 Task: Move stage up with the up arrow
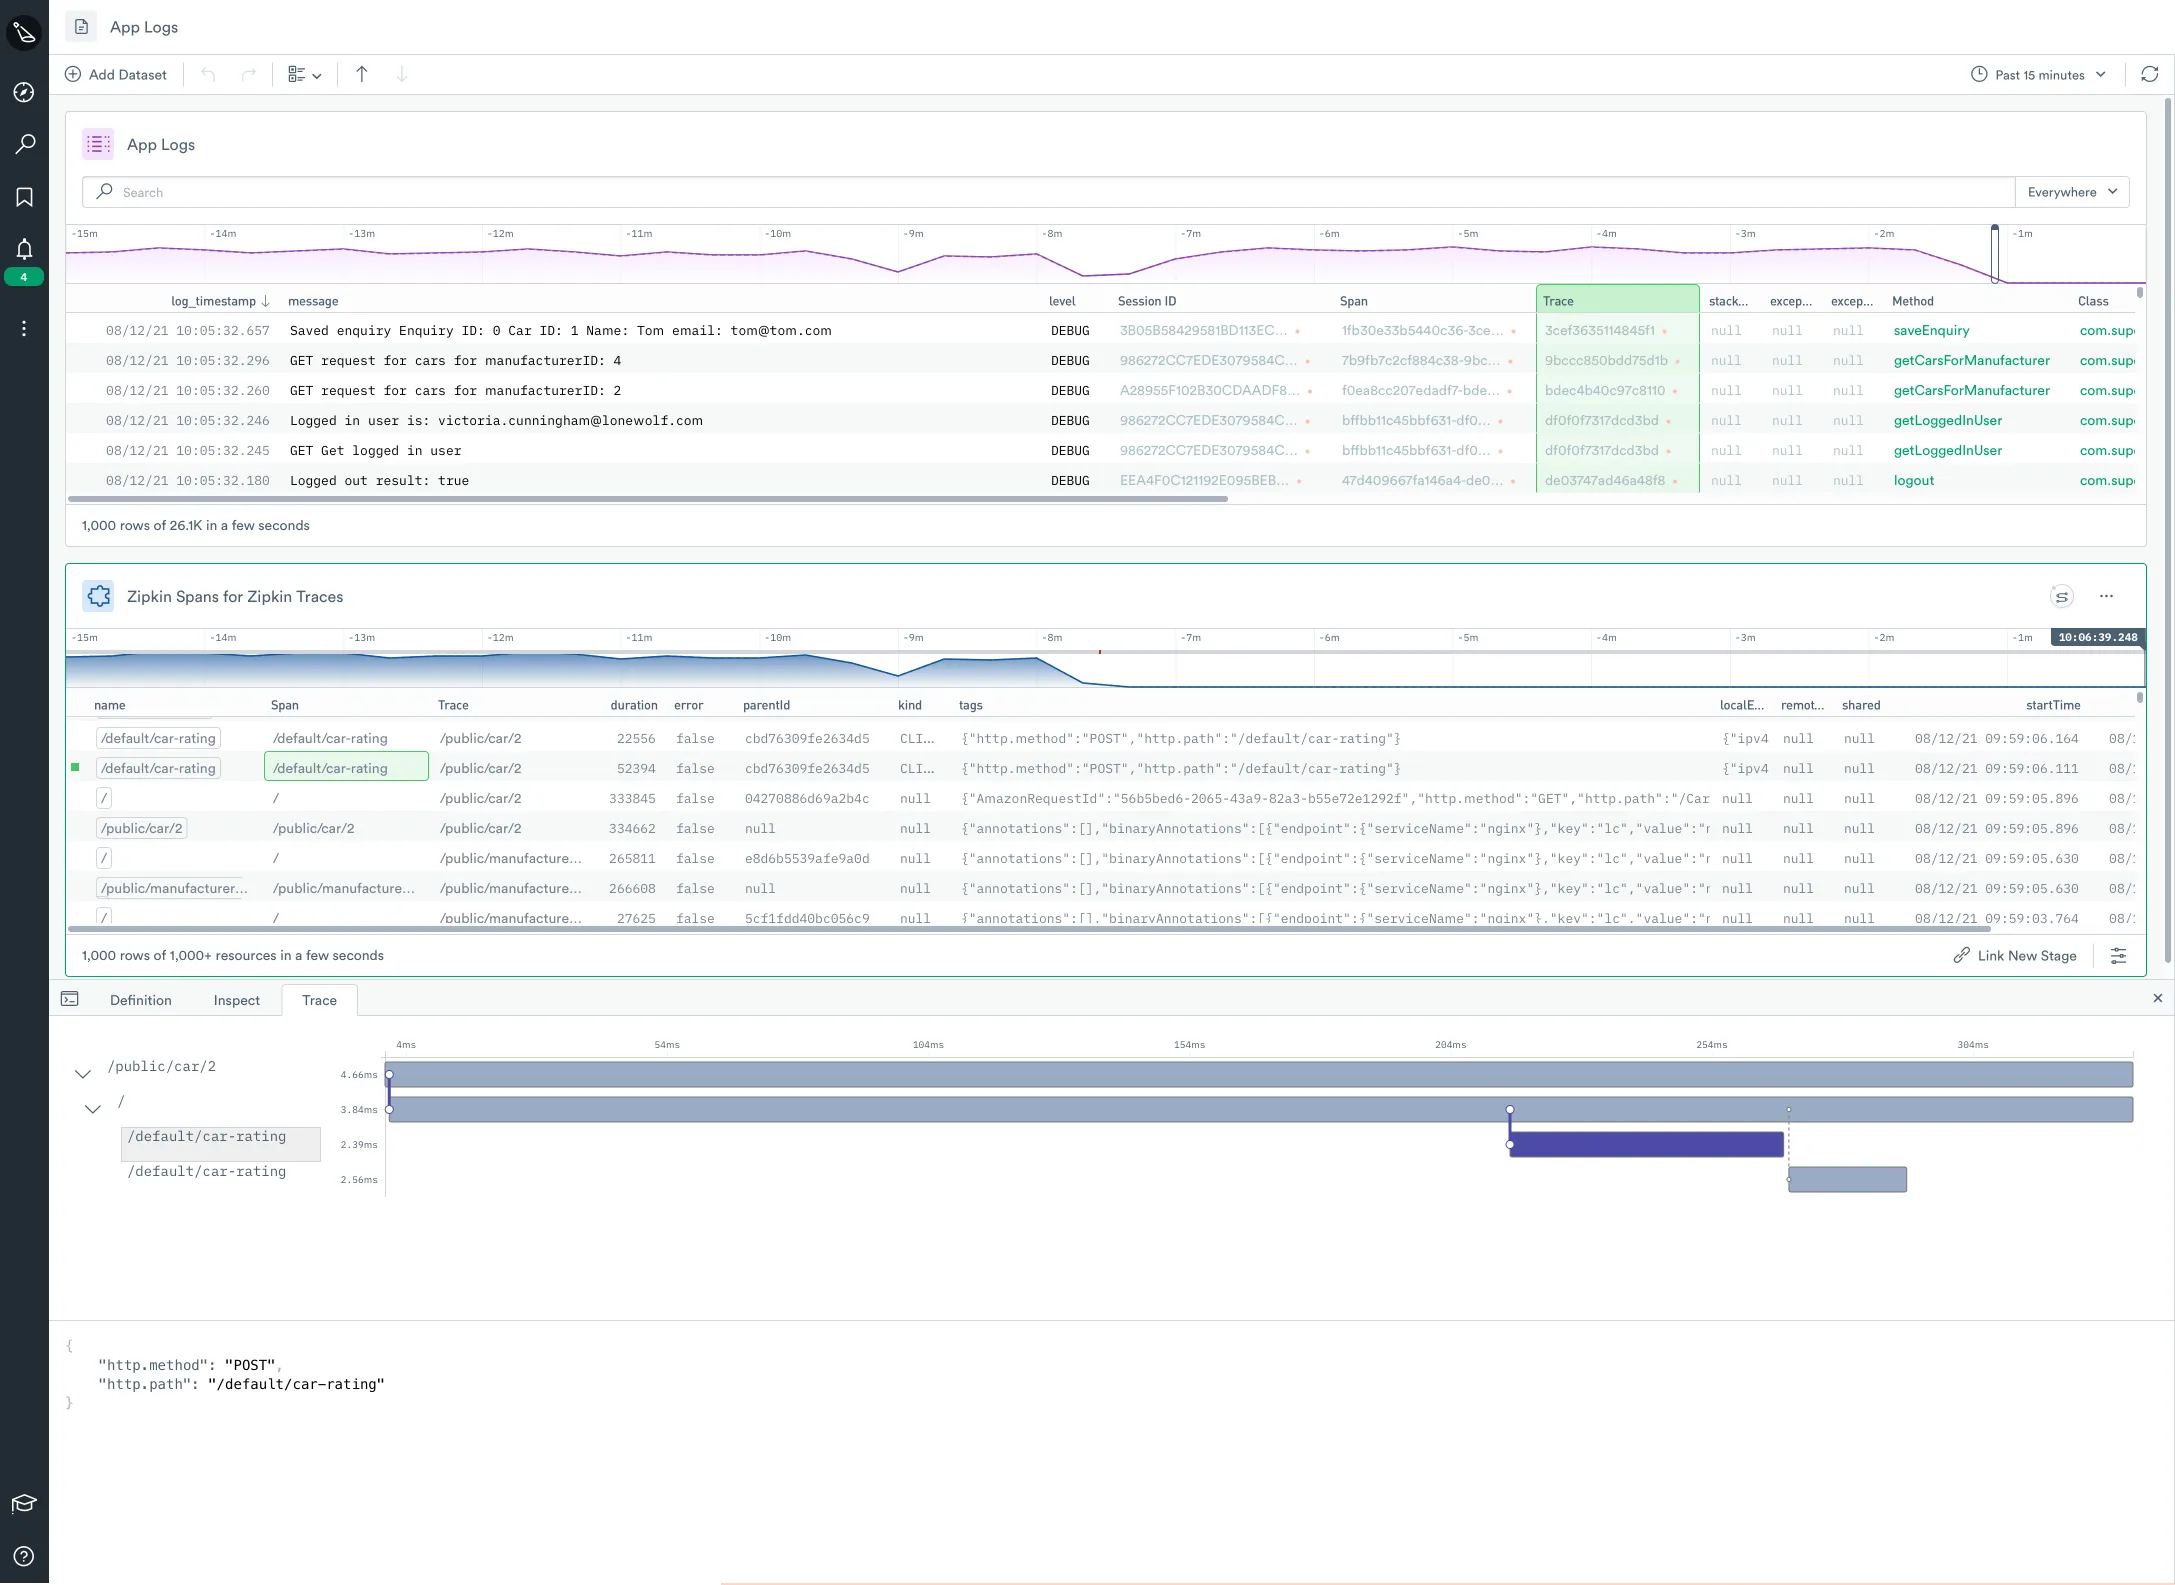click(362, 74)
